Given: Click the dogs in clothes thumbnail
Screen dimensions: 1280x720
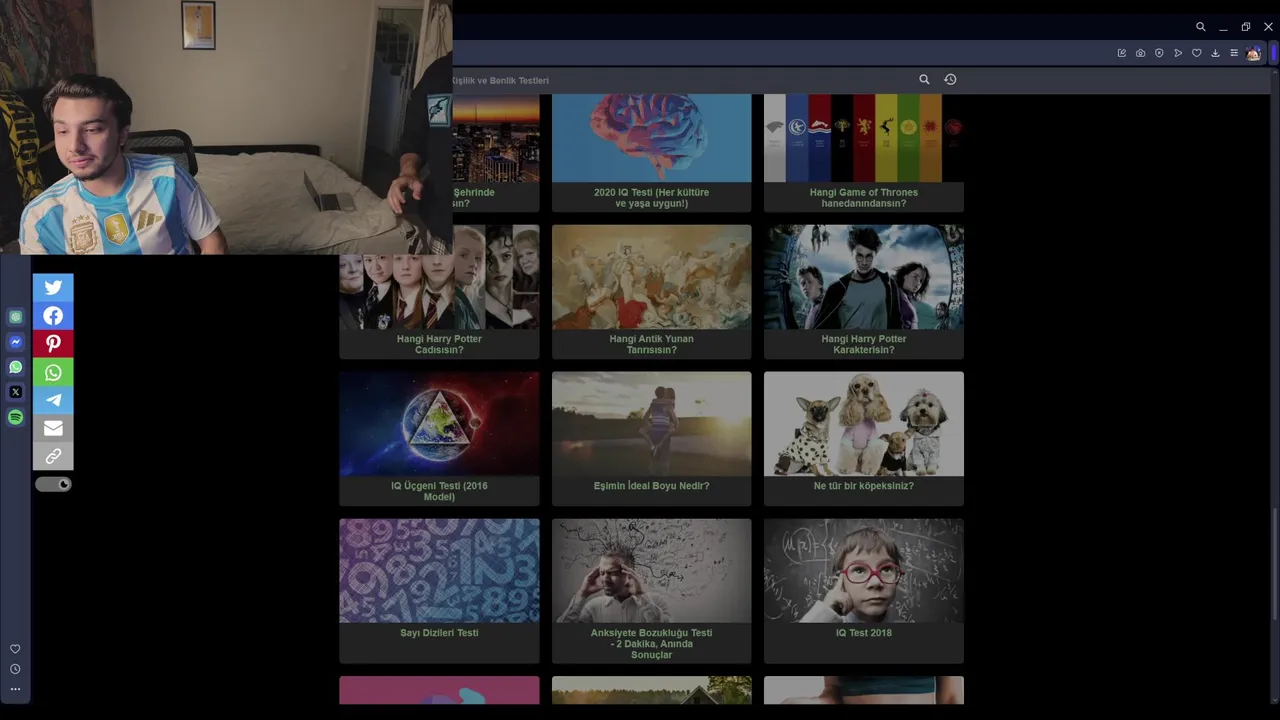Looking at the screenshot, I should coord(864,424).
